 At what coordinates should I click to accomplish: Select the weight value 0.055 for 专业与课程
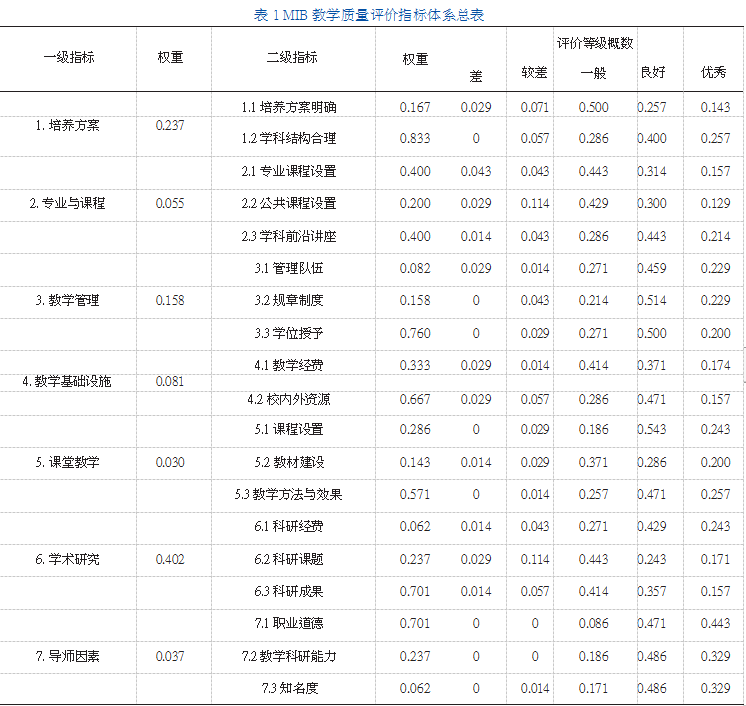(x=170, y=204)
